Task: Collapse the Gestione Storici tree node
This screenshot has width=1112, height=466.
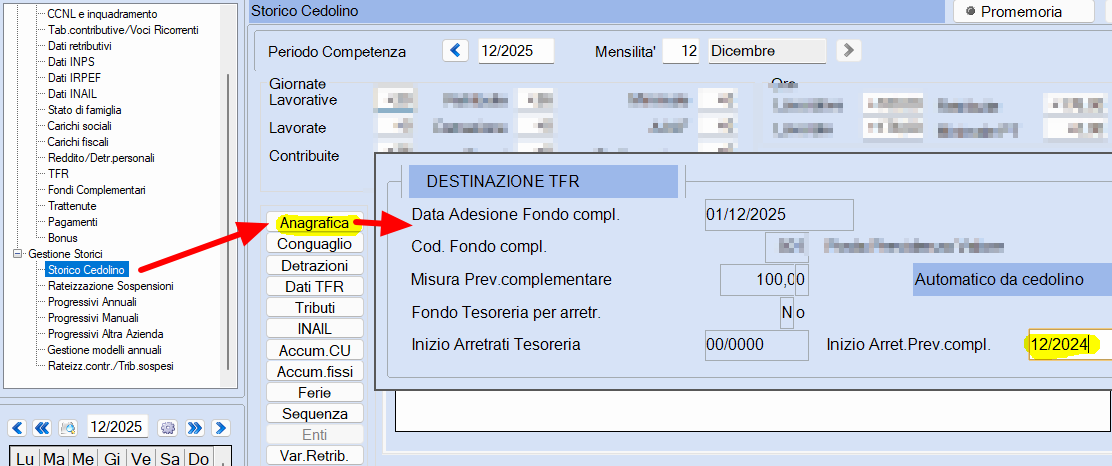Action: (x=17, y=254)
